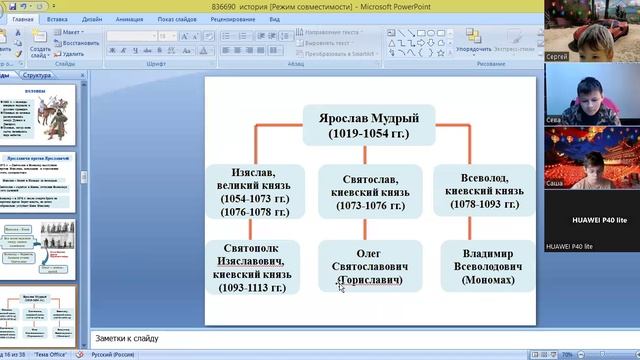Open the Анимация ribbon tab

[129, 19]
